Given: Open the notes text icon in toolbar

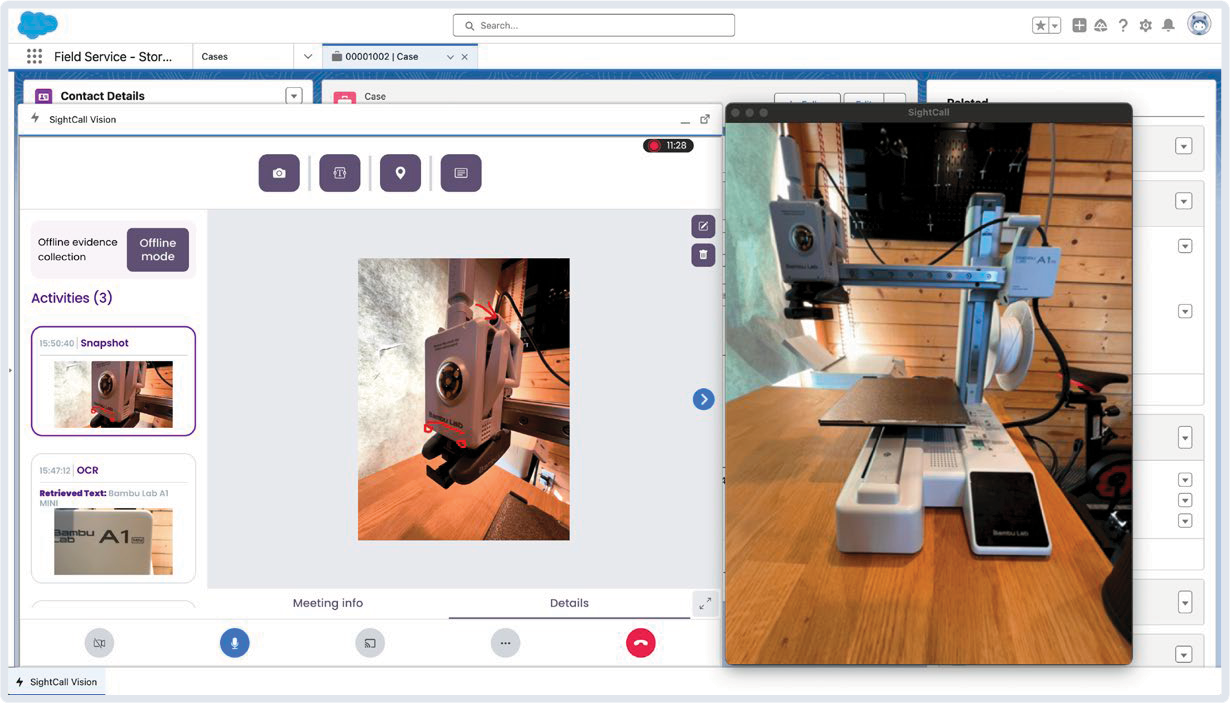Looking at the screenshot, I should (x=460, y=173).
